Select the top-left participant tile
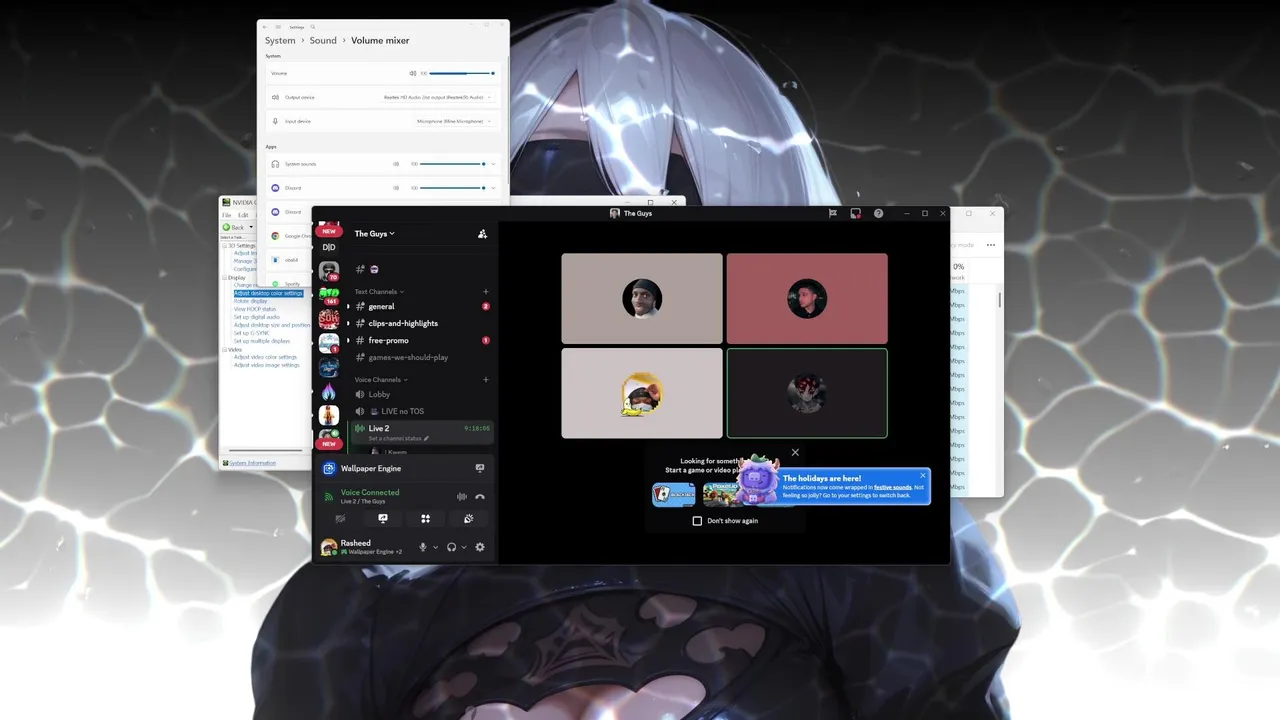 642,298
